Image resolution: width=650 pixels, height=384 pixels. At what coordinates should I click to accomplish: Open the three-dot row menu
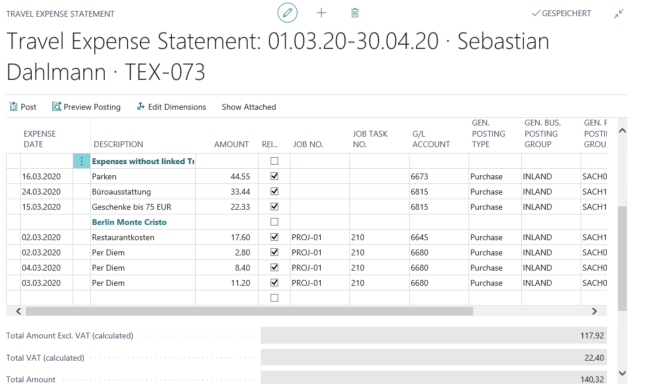[81, 161]
